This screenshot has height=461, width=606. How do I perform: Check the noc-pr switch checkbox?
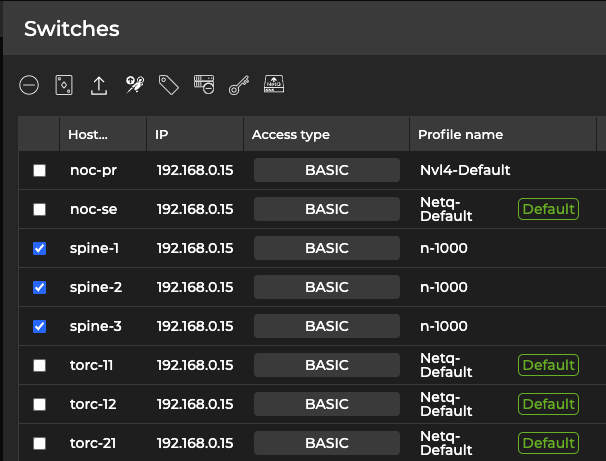(40, 171)
